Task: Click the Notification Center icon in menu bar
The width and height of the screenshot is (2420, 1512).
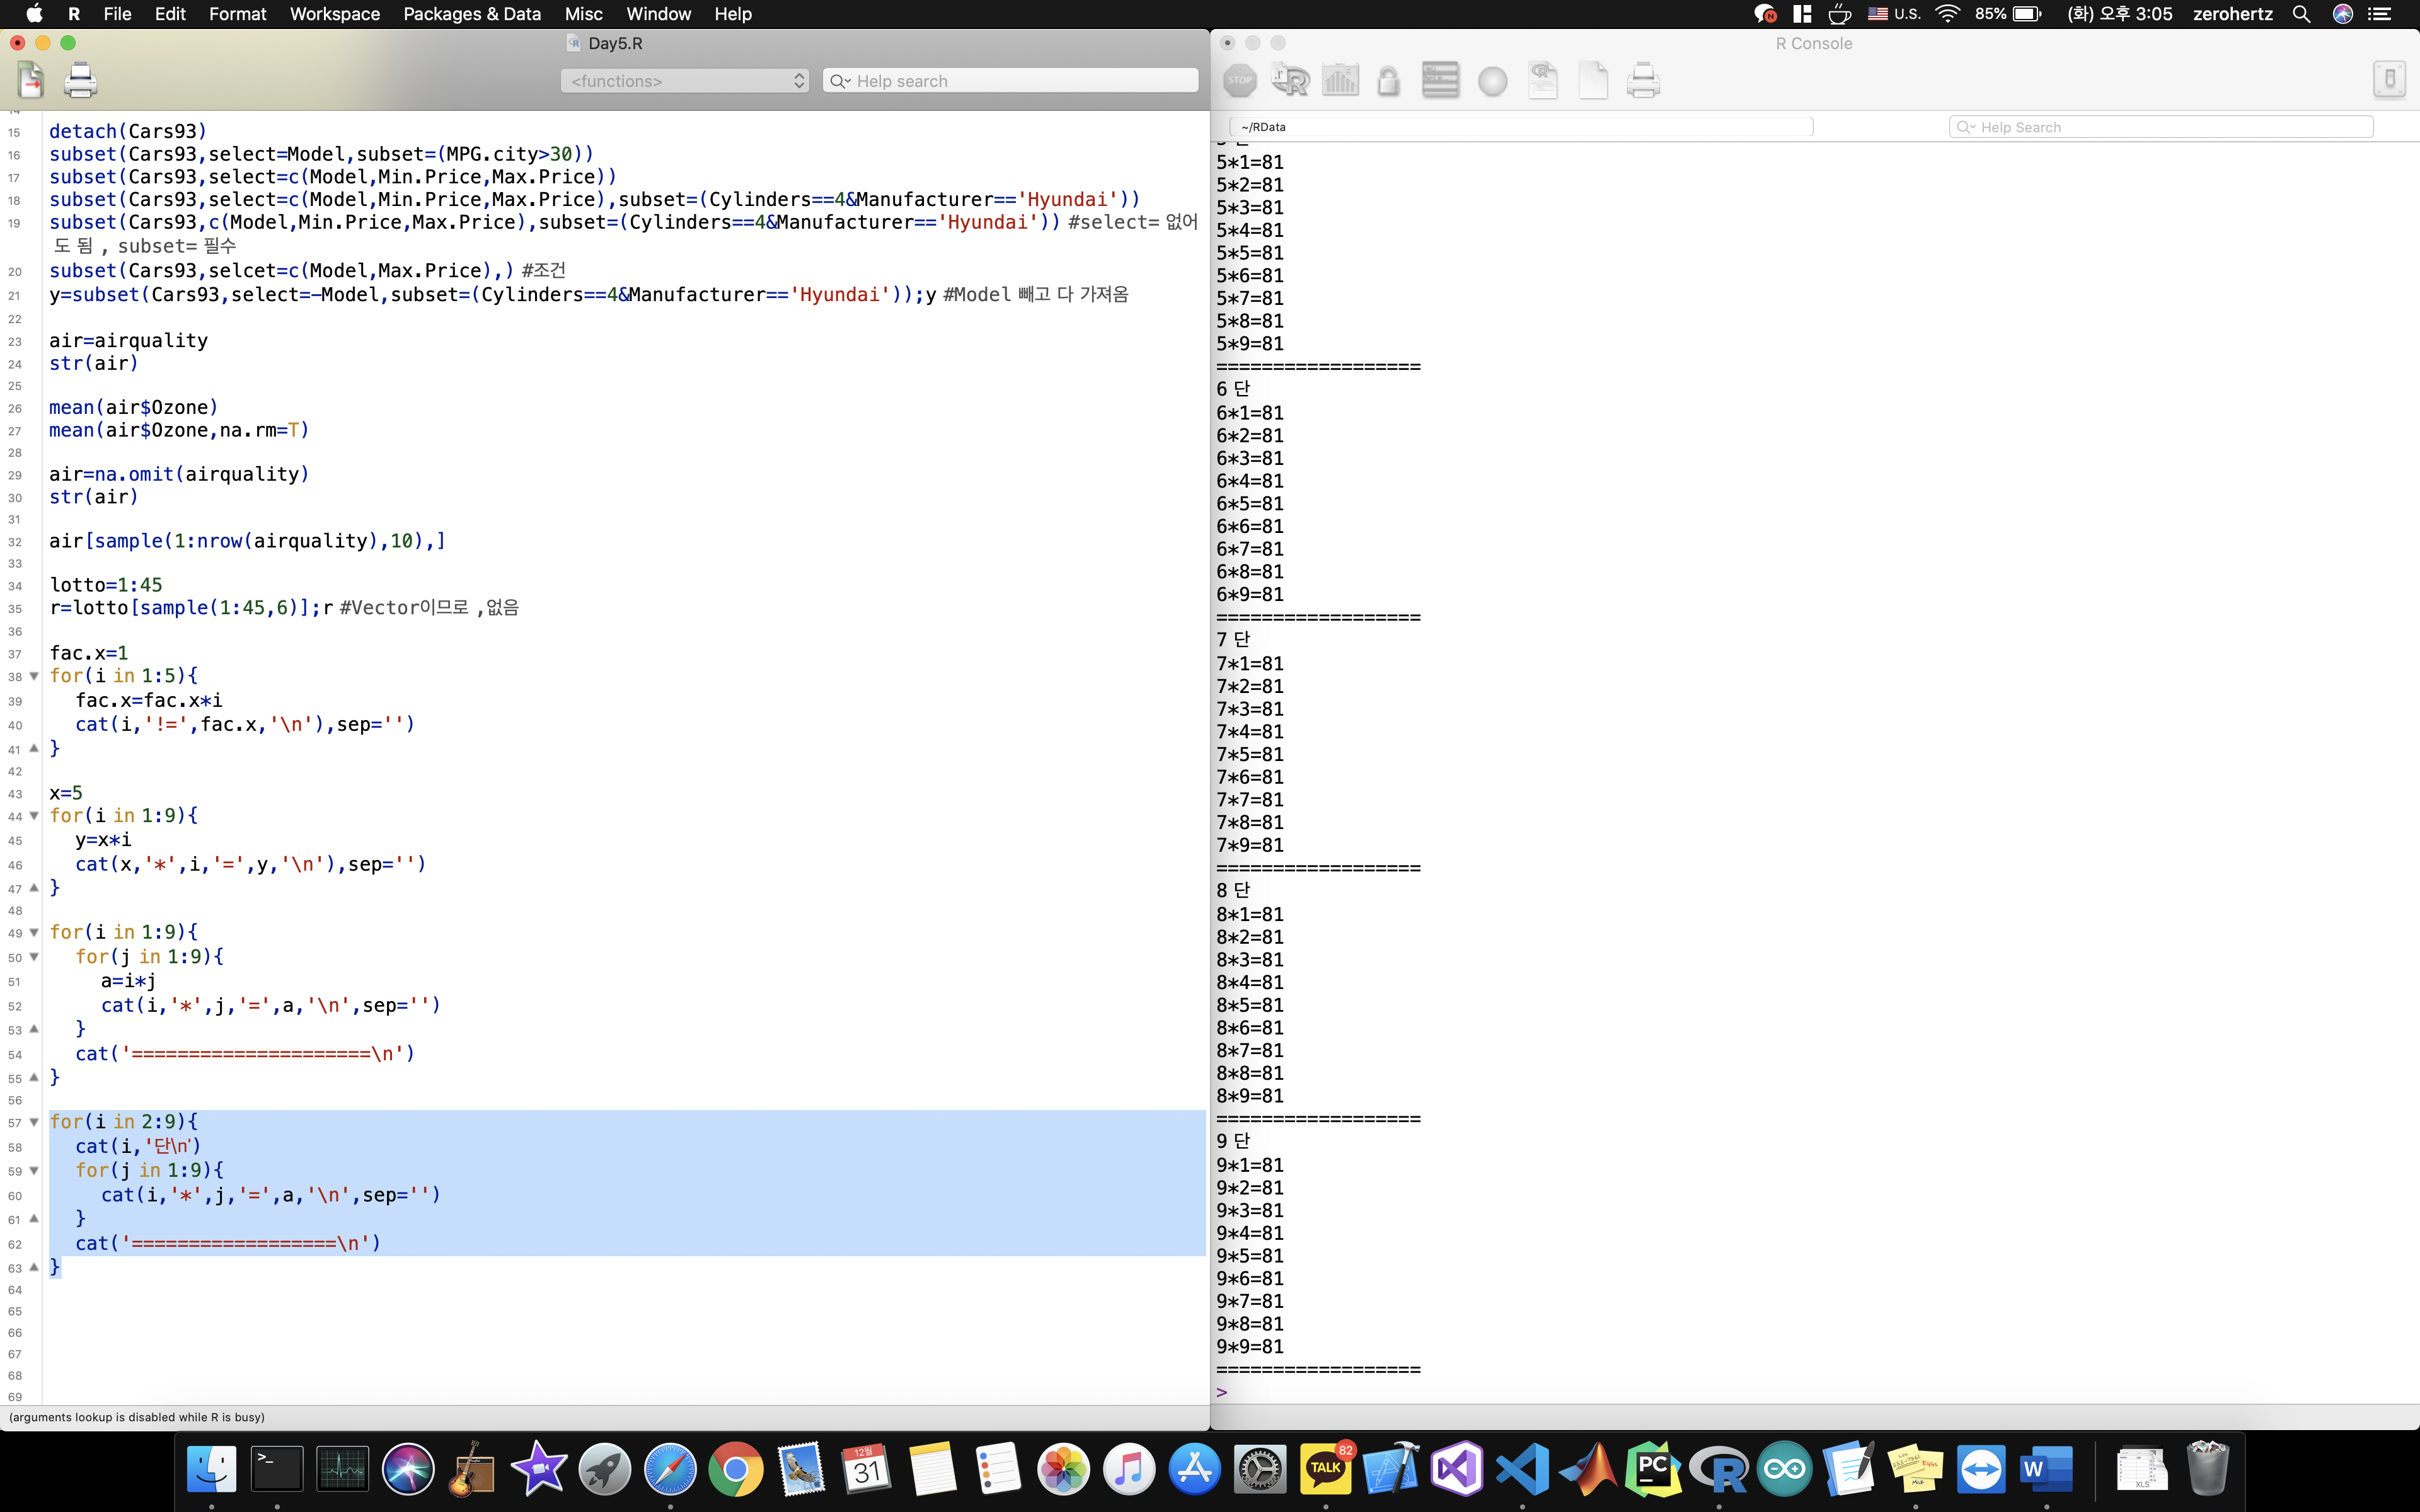Action: 2379,14
